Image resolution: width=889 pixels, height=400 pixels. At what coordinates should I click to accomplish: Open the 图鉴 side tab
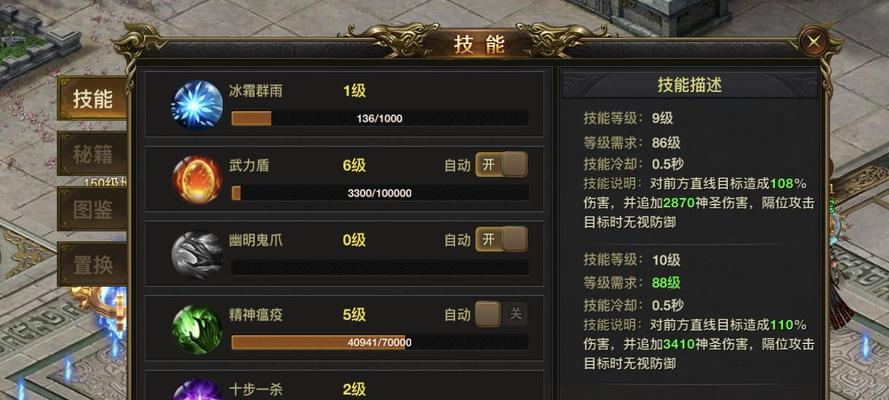tap(92, 209)
